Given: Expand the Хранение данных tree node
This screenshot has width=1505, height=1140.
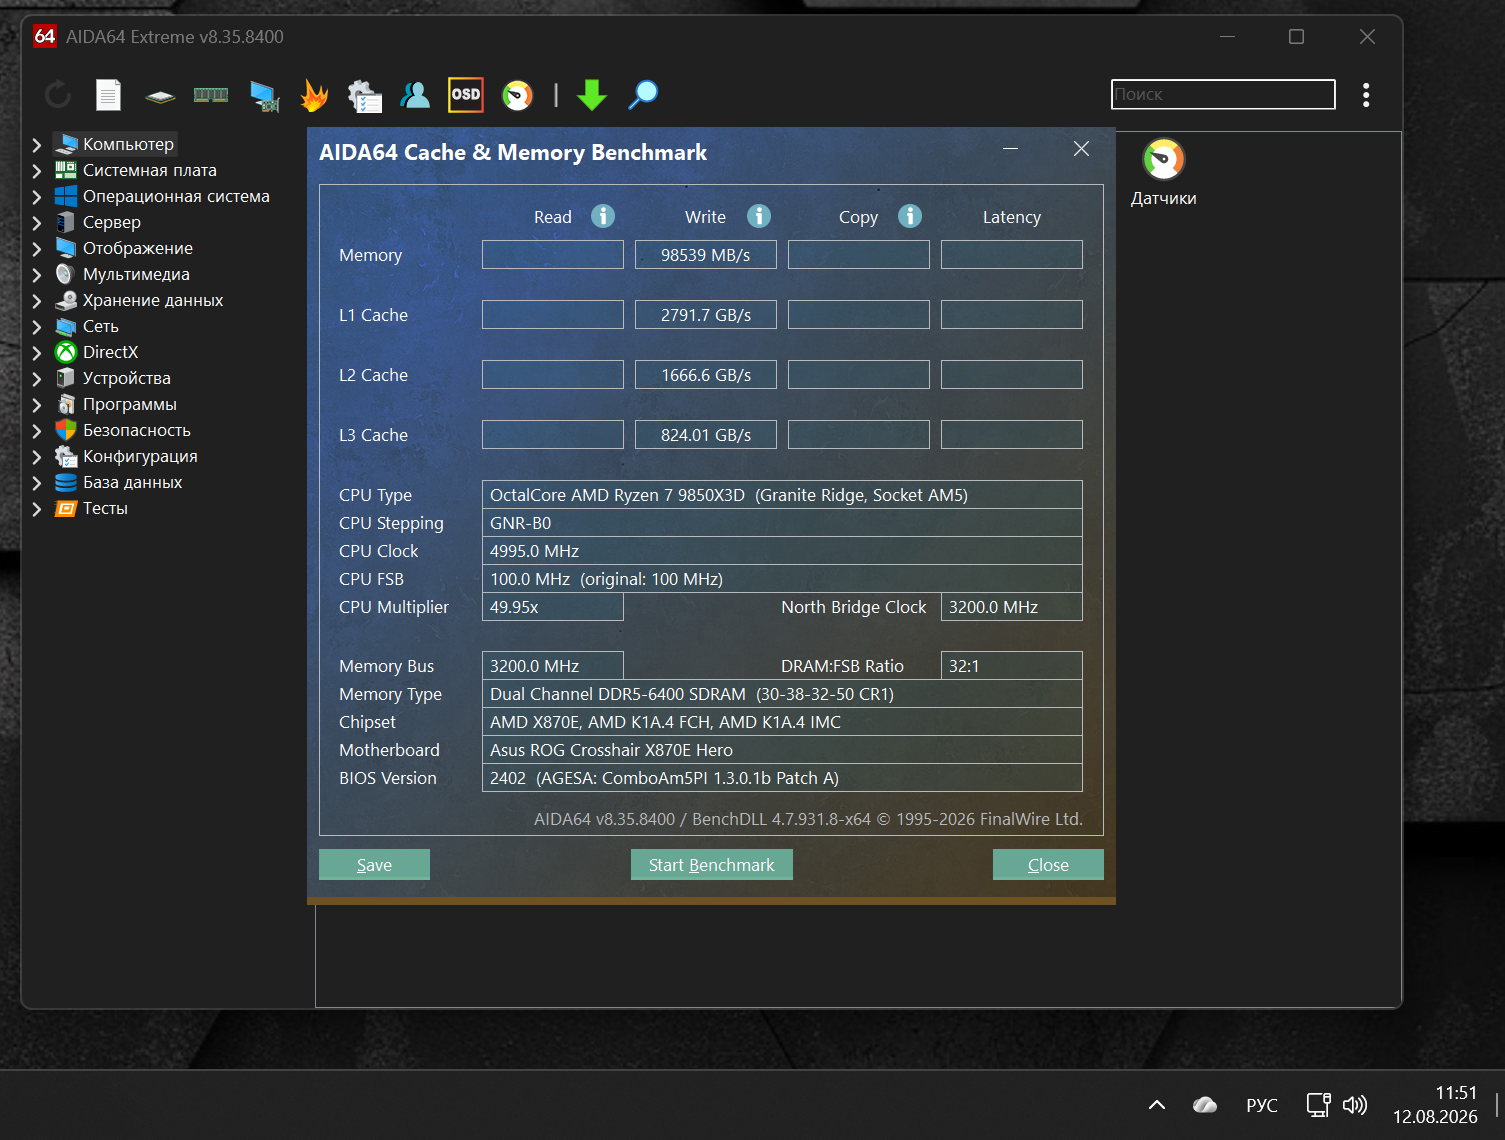Looking at the screenshot, I should tap(37, 301).
